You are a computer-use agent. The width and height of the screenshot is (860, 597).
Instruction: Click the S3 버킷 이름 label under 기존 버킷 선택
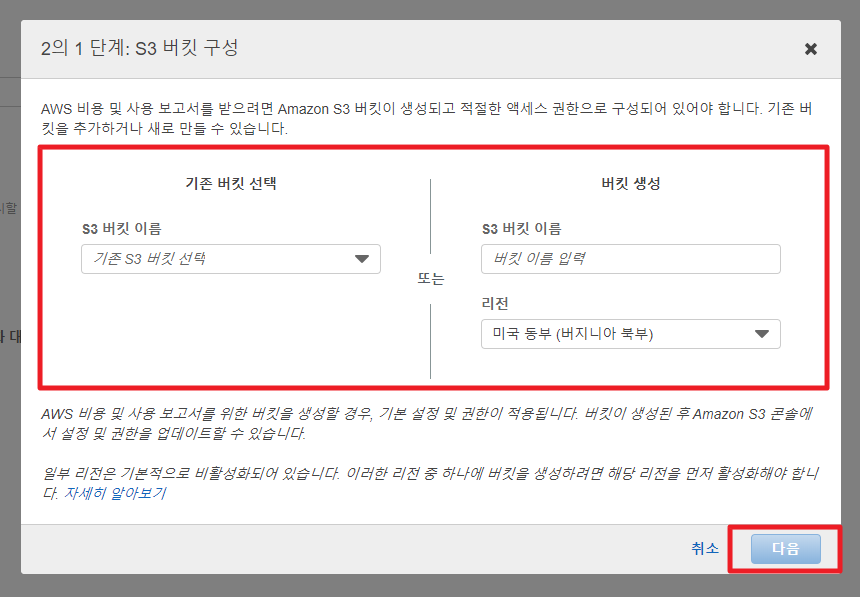(121, 229)
